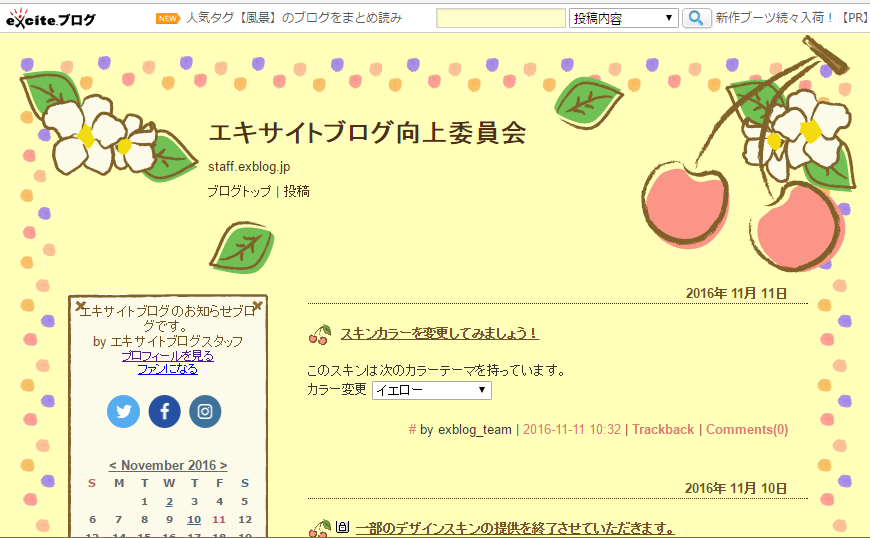870x538 pixels.
Task: Click the blog title エキサイトブログ向上委員会
Action: [367, 133]
